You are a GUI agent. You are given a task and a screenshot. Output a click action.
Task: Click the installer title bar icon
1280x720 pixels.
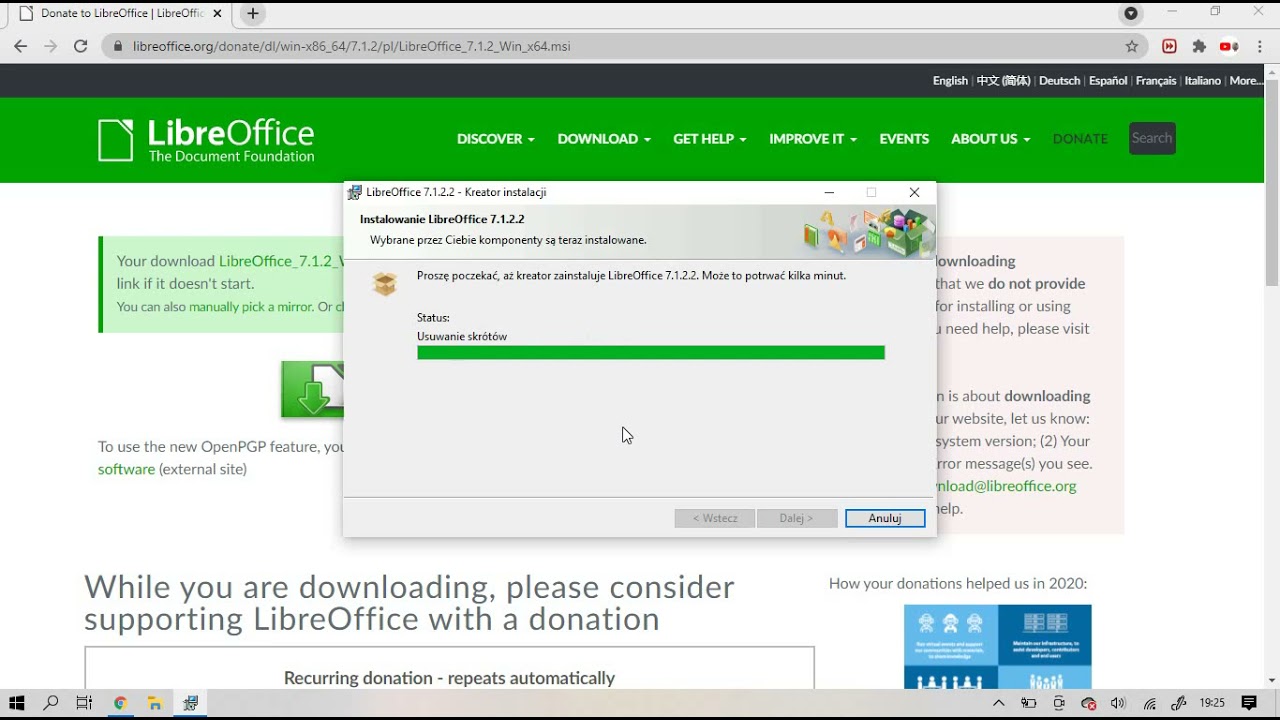(354, 192)
